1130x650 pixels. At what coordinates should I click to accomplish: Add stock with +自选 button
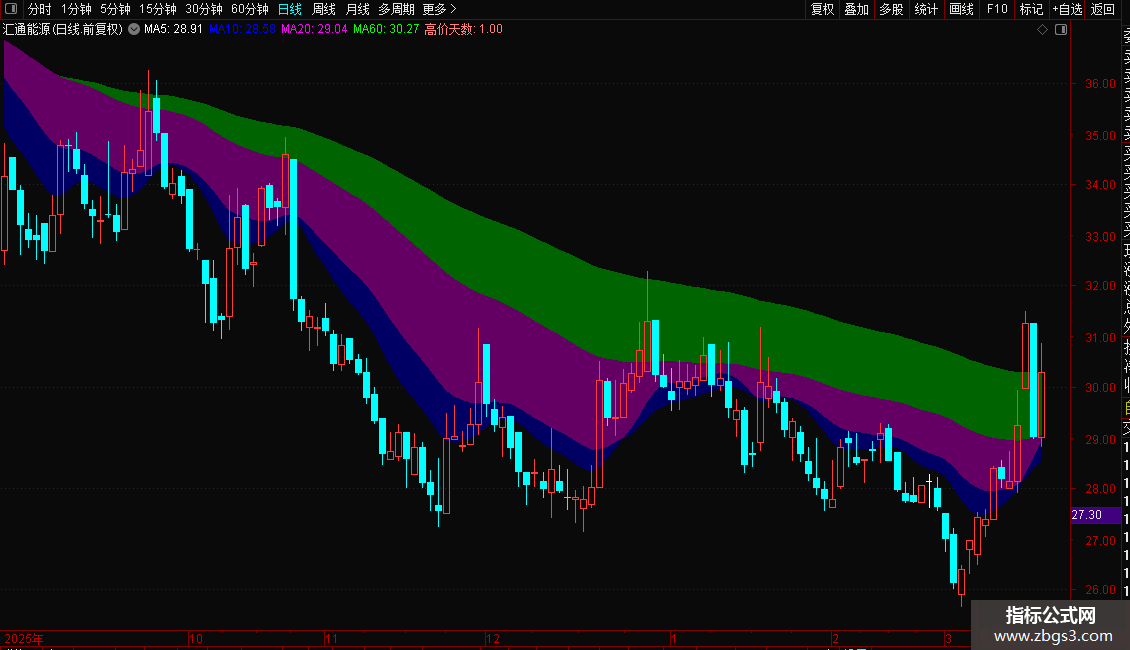1067,9
